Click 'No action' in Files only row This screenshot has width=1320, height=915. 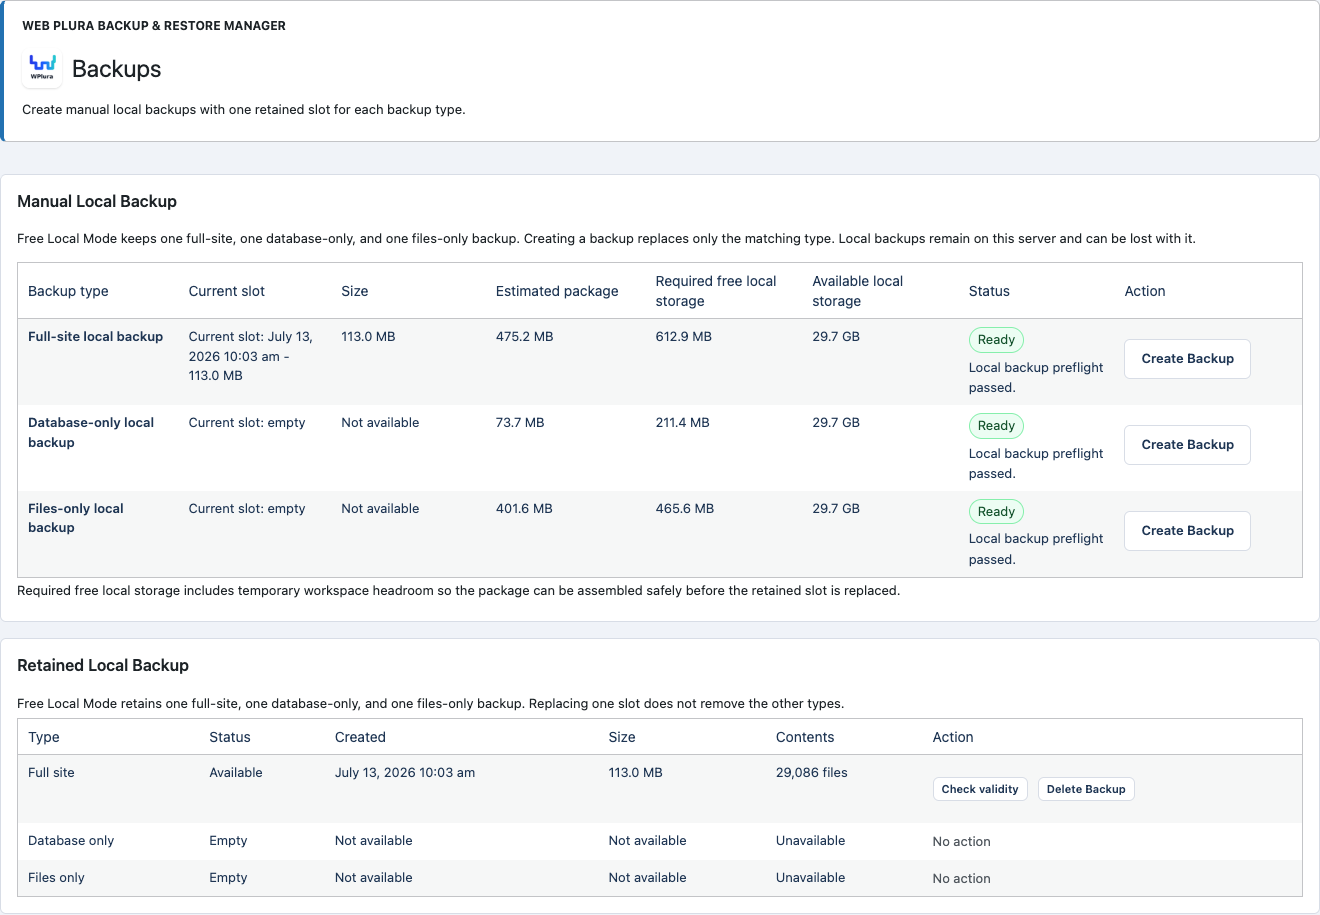[962, 879]
